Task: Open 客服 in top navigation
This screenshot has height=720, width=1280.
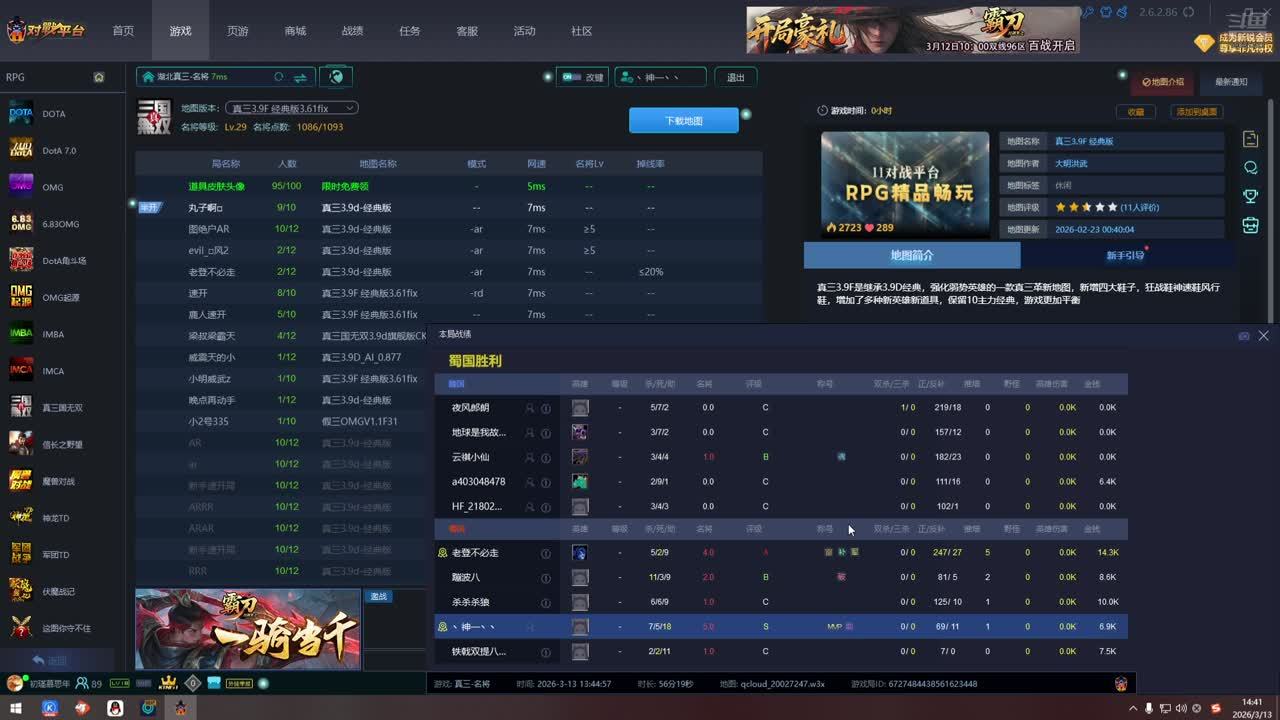Action: click(467, 31)
